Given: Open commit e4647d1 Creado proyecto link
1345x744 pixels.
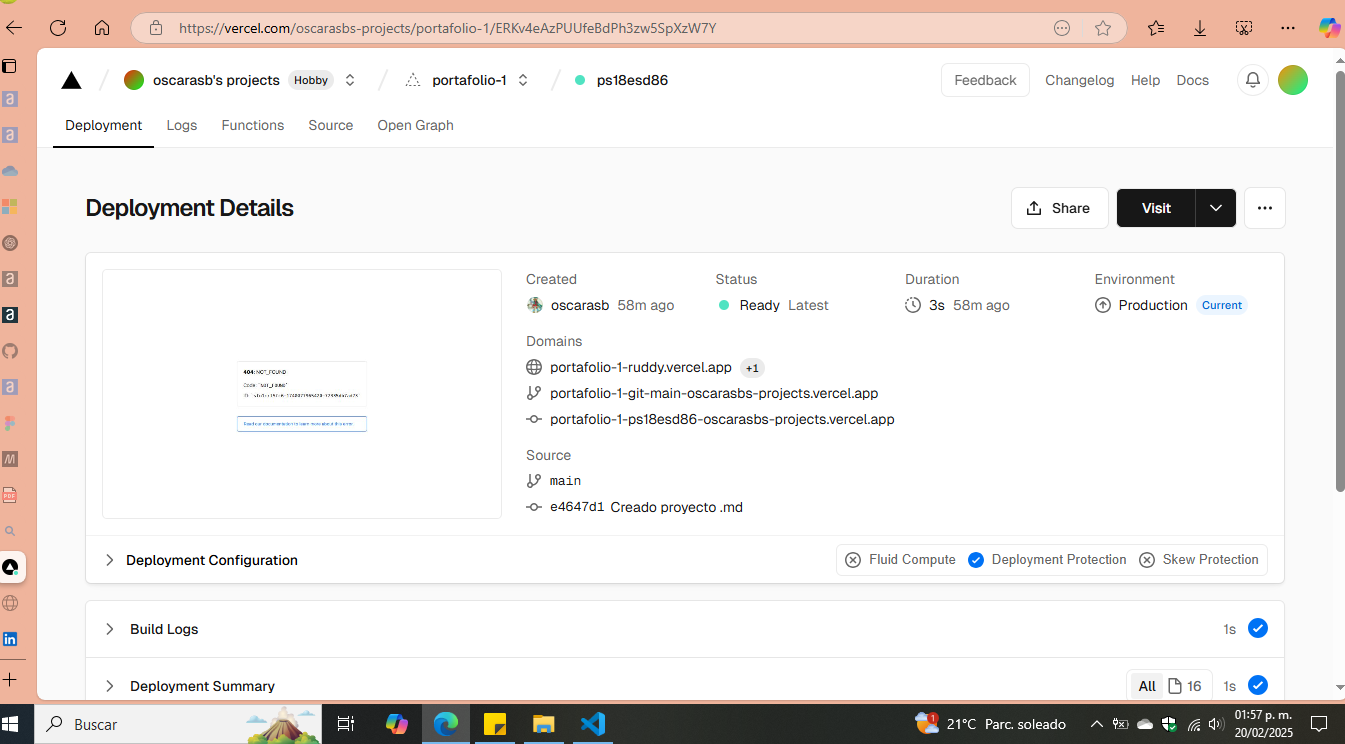Looking at the screenshot, I should point(646,507).
